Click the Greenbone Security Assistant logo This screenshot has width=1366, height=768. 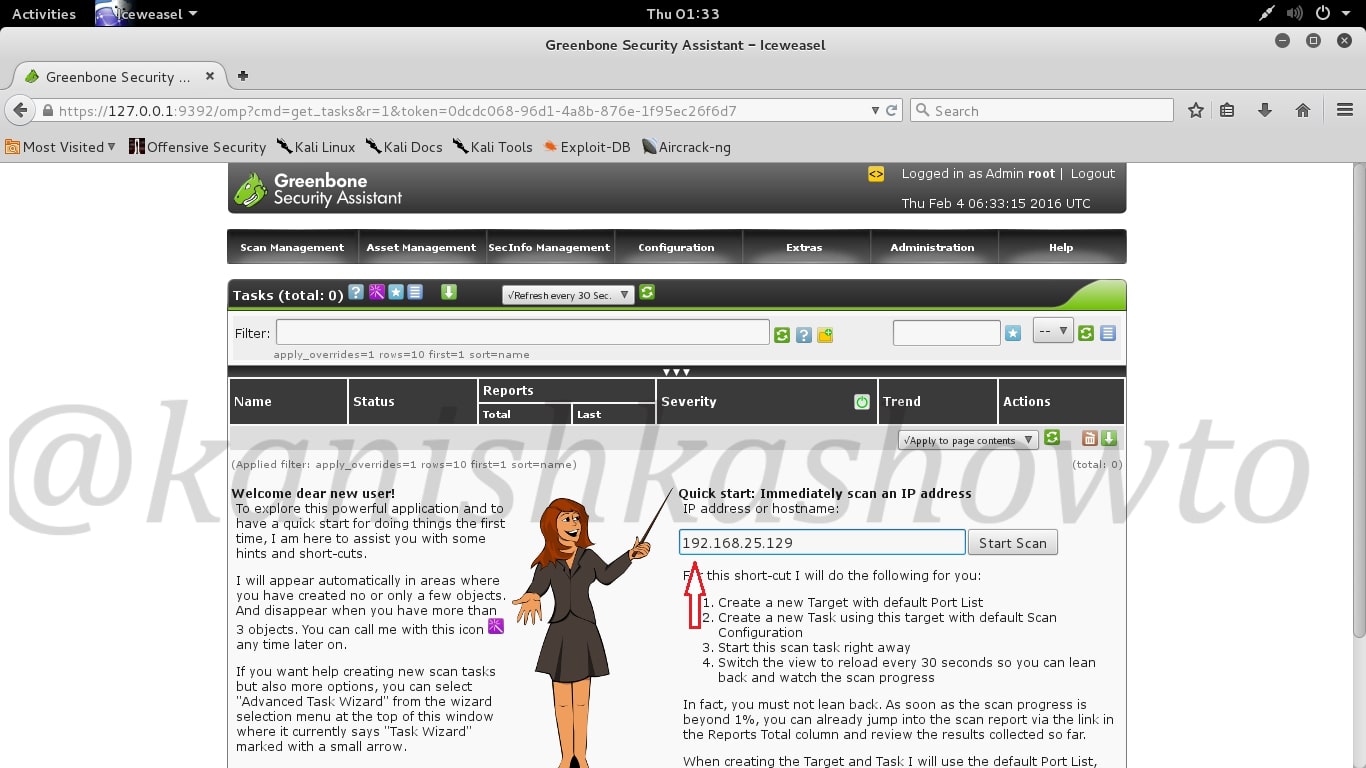point(318,189)
